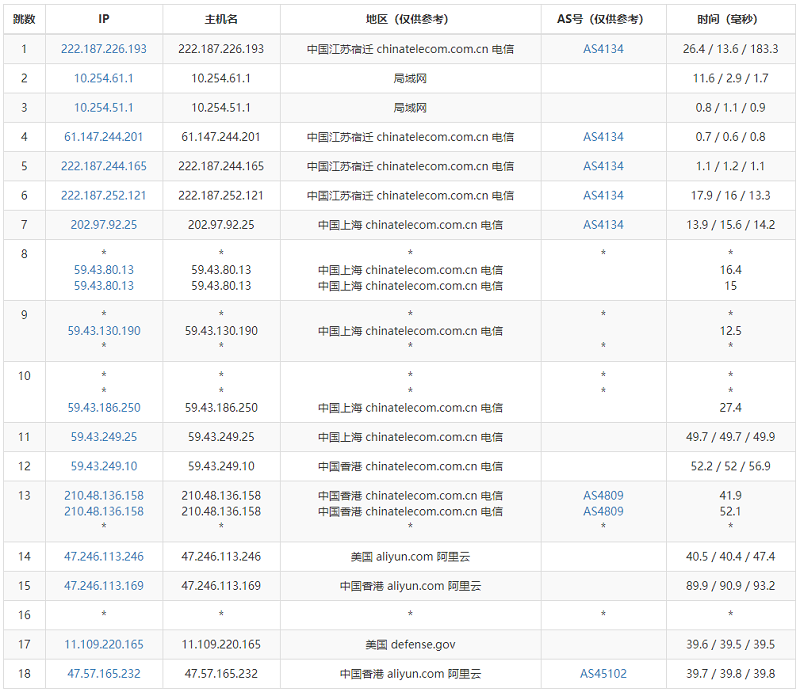Open AS4134 link in hop 4 row
Image resolution: width=800 pixels, height=692 pixels.
[x=603, y=137]
